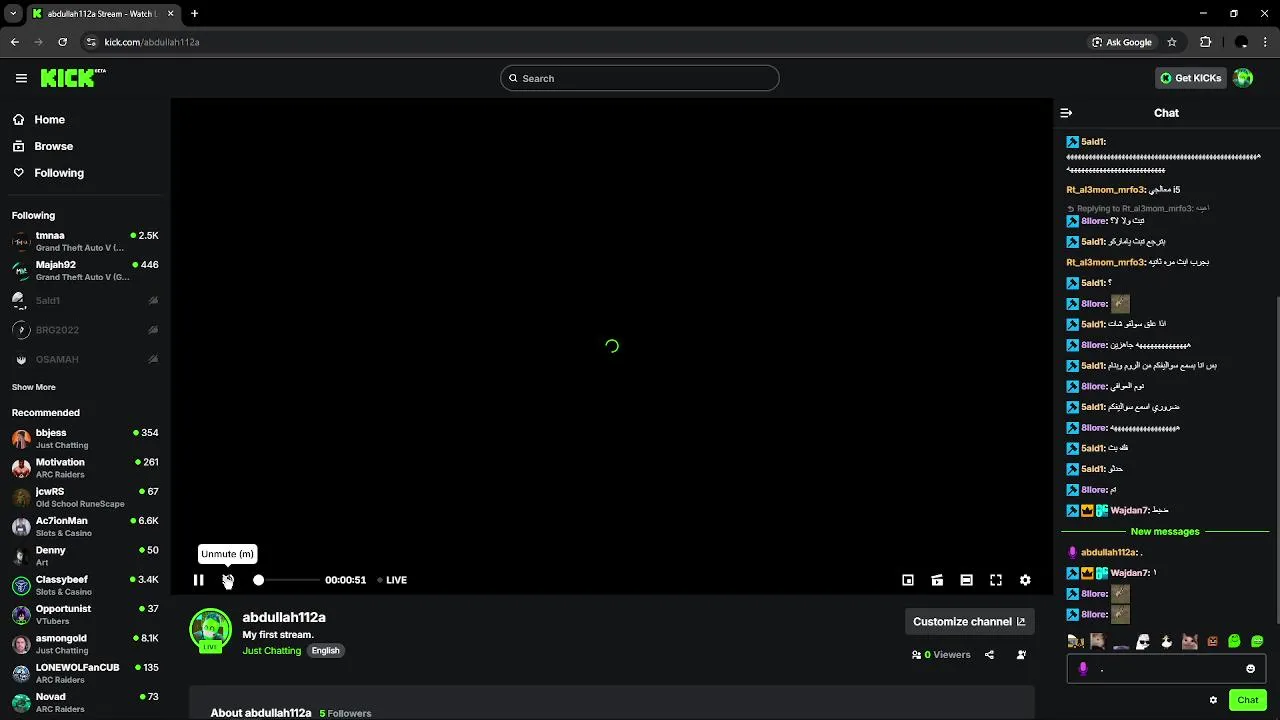Open the tab search dropdown

(x=12, y=14)
